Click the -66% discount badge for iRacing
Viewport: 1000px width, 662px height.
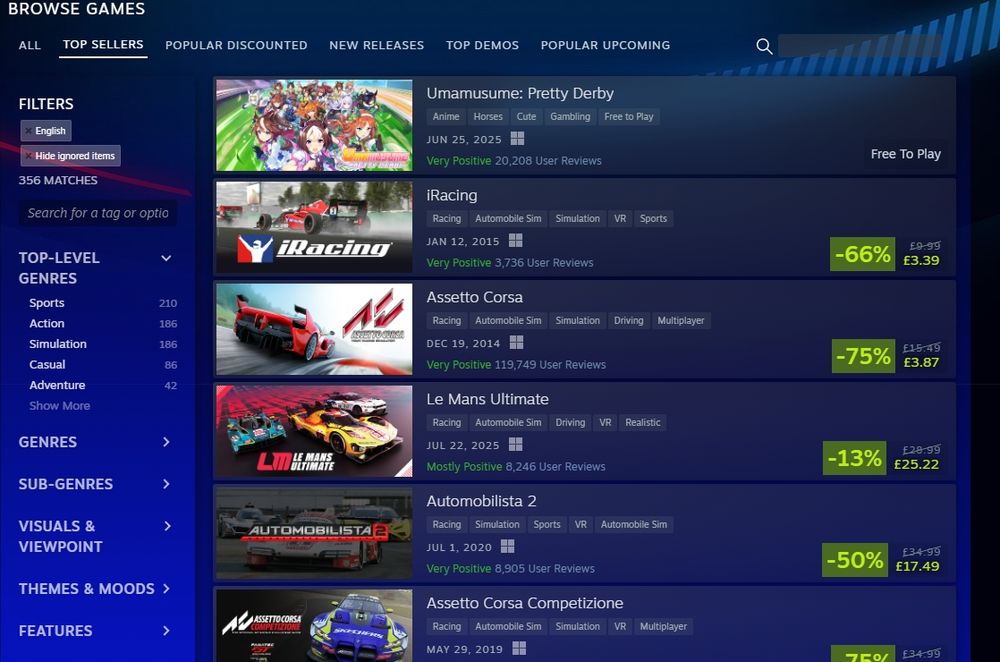(862, 254)
